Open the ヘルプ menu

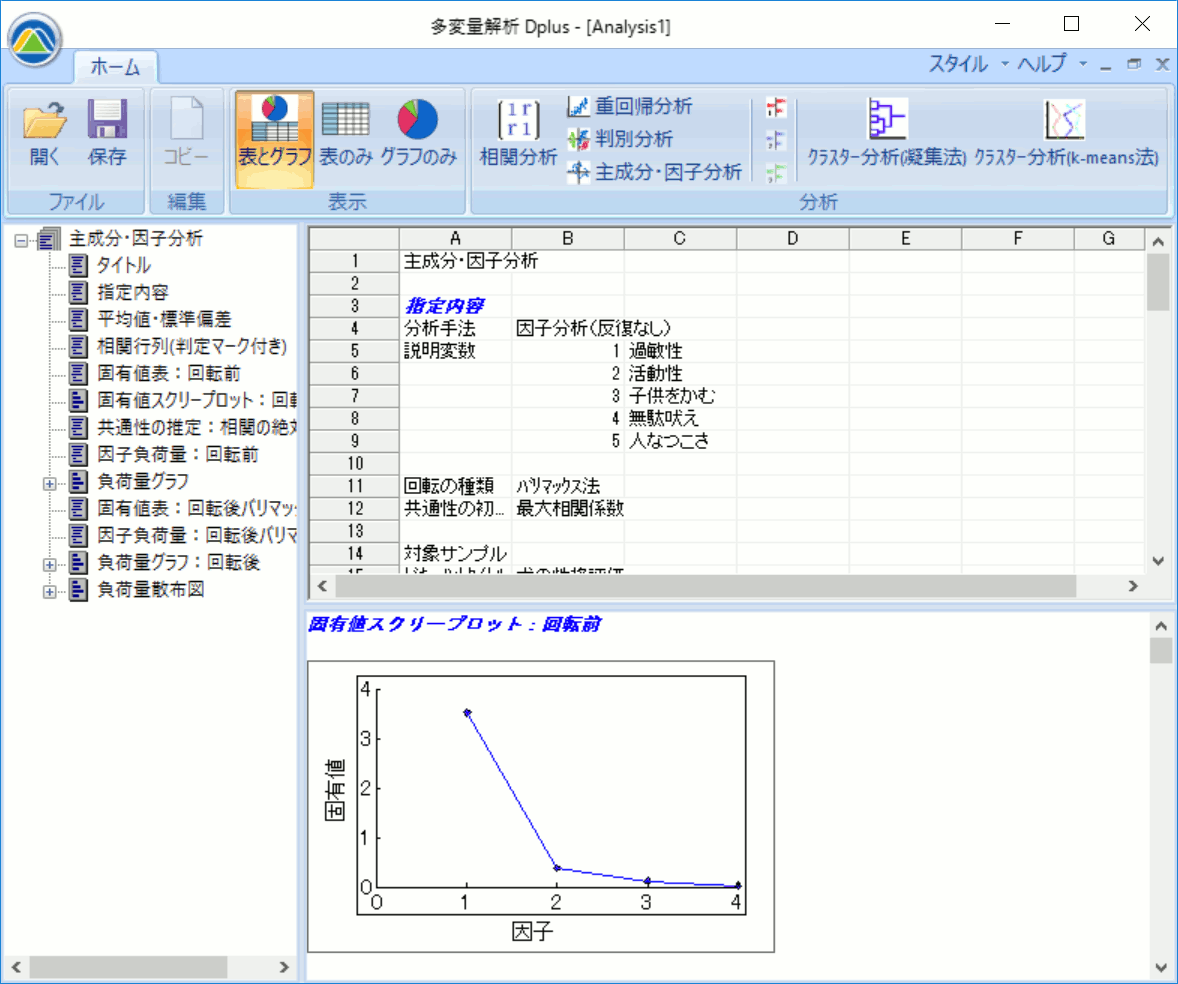click(x=1041, y=64)
